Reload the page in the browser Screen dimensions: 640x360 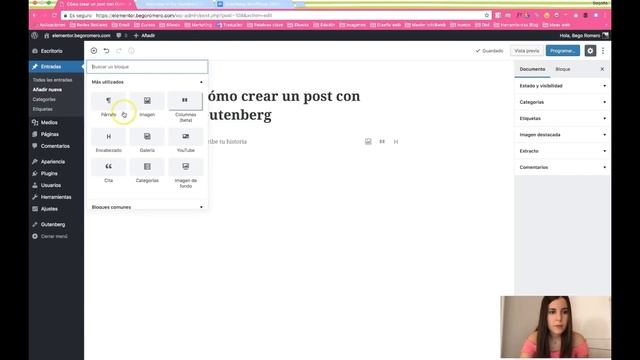(54, 15)
